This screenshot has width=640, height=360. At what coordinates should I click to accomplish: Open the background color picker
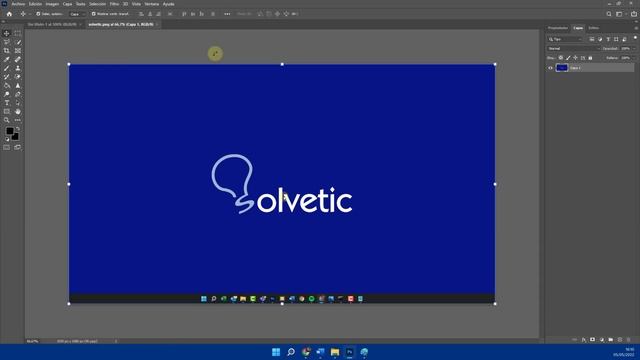pyautogui.click(x=16, y=137)
